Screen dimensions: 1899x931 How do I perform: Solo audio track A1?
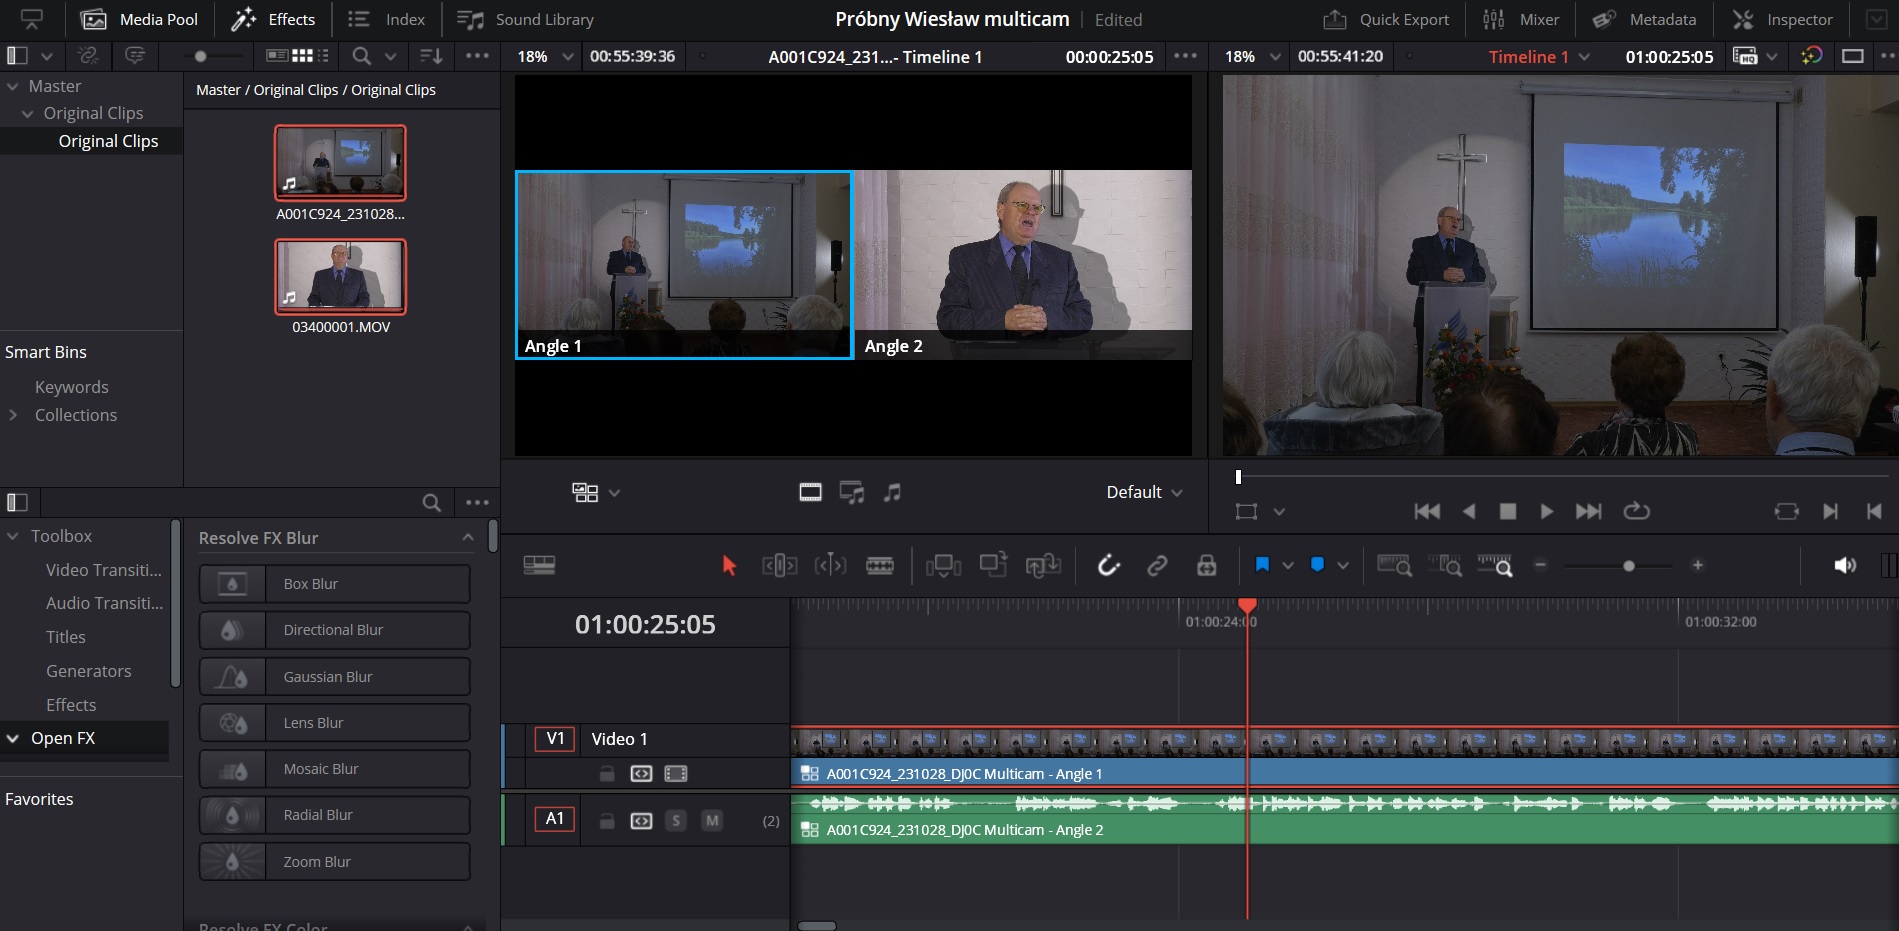click(676, 821)
